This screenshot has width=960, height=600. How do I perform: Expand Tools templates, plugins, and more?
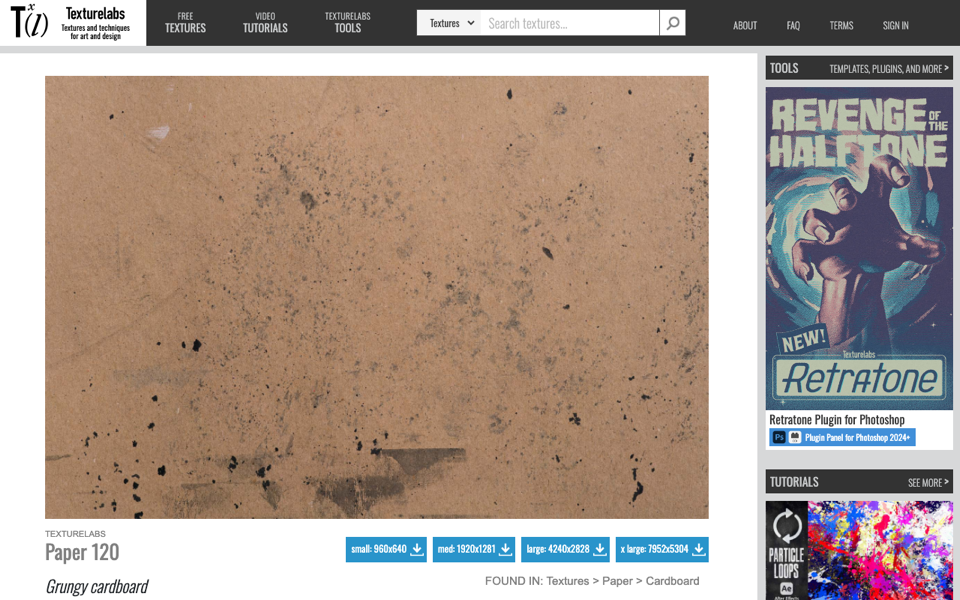(x=888, y=69)
